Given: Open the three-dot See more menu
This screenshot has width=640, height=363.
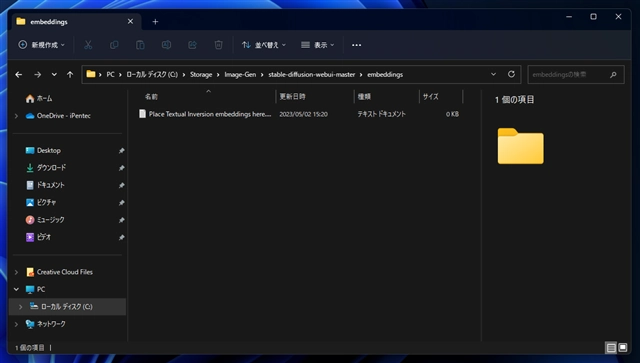Looking at the screenshot, I should click(356, 45).
